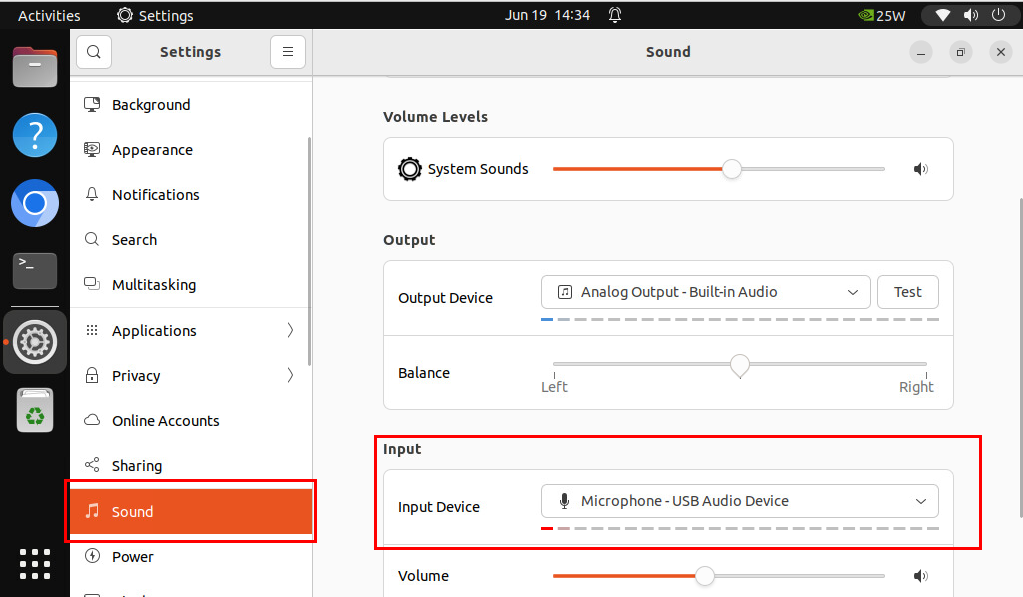1023x597 pixels.
Task: Expand the Input Device microphone dropdown
Action: tap(739, 501)
